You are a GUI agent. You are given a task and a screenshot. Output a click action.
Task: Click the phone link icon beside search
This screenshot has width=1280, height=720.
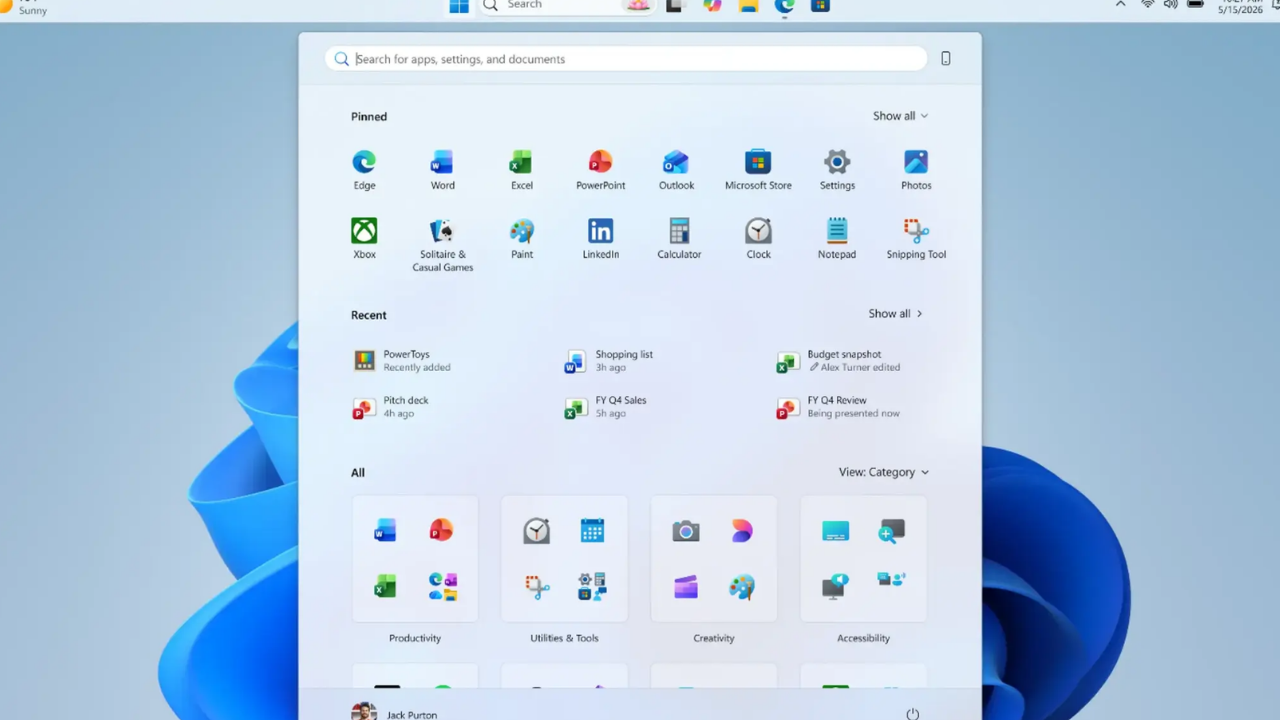pyautogui.click(x=945, y=59)
